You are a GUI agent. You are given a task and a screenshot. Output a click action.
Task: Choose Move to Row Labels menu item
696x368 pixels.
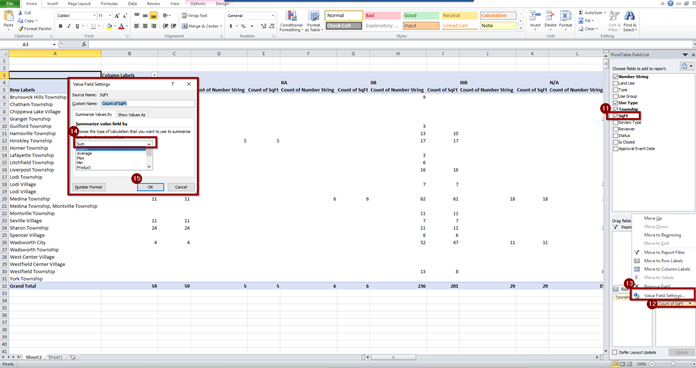663,261
